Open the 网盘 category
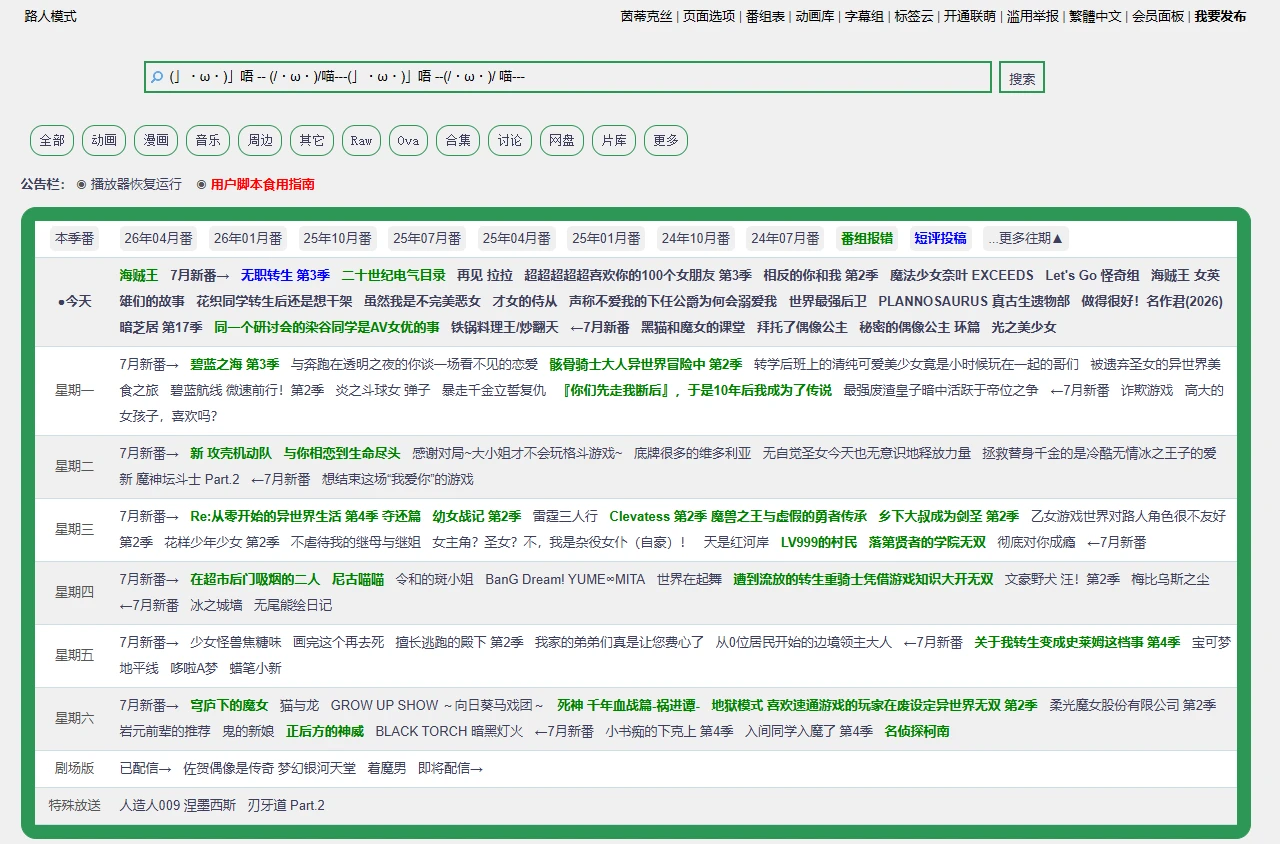The image size is (1280, 844). point(562,140)
